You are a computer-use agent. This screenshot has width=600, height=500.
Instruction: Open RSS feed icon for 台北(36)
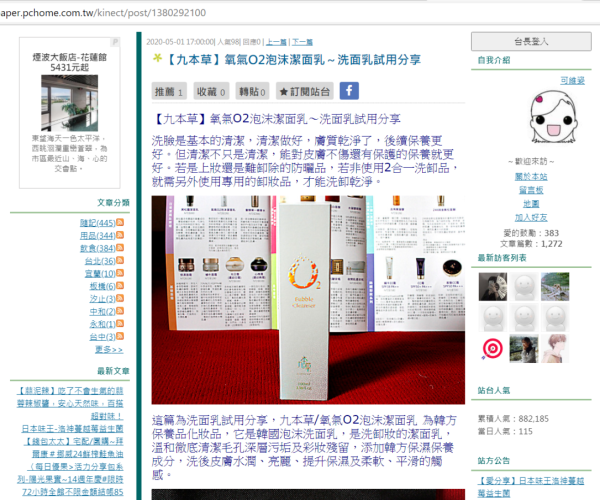click(120, 260)
